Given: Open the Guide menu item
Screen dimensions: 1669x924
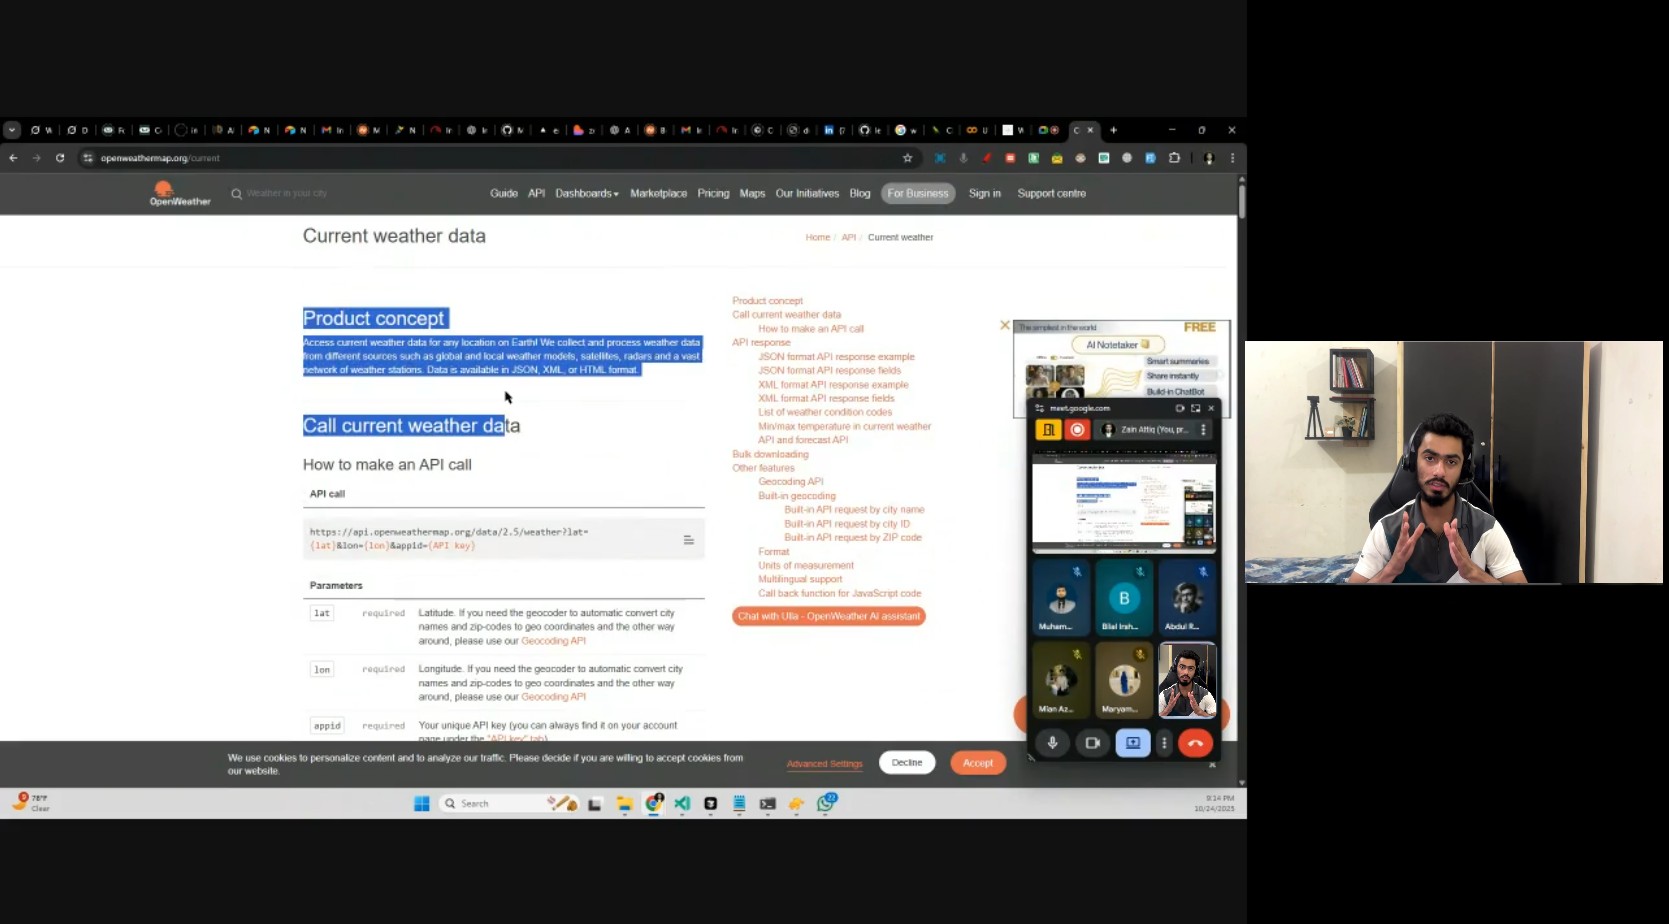Looking at the screenshot, I should 504,193.
